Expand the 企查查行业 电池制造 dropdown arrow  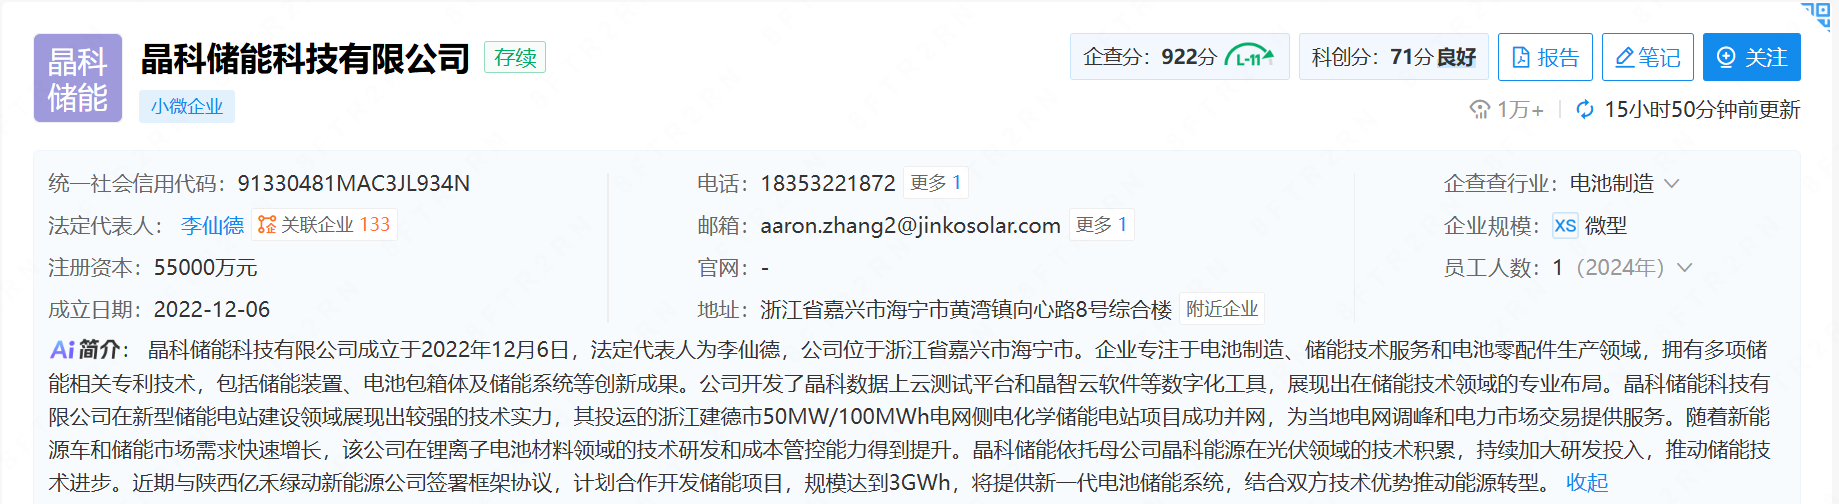click(1672, 184)
